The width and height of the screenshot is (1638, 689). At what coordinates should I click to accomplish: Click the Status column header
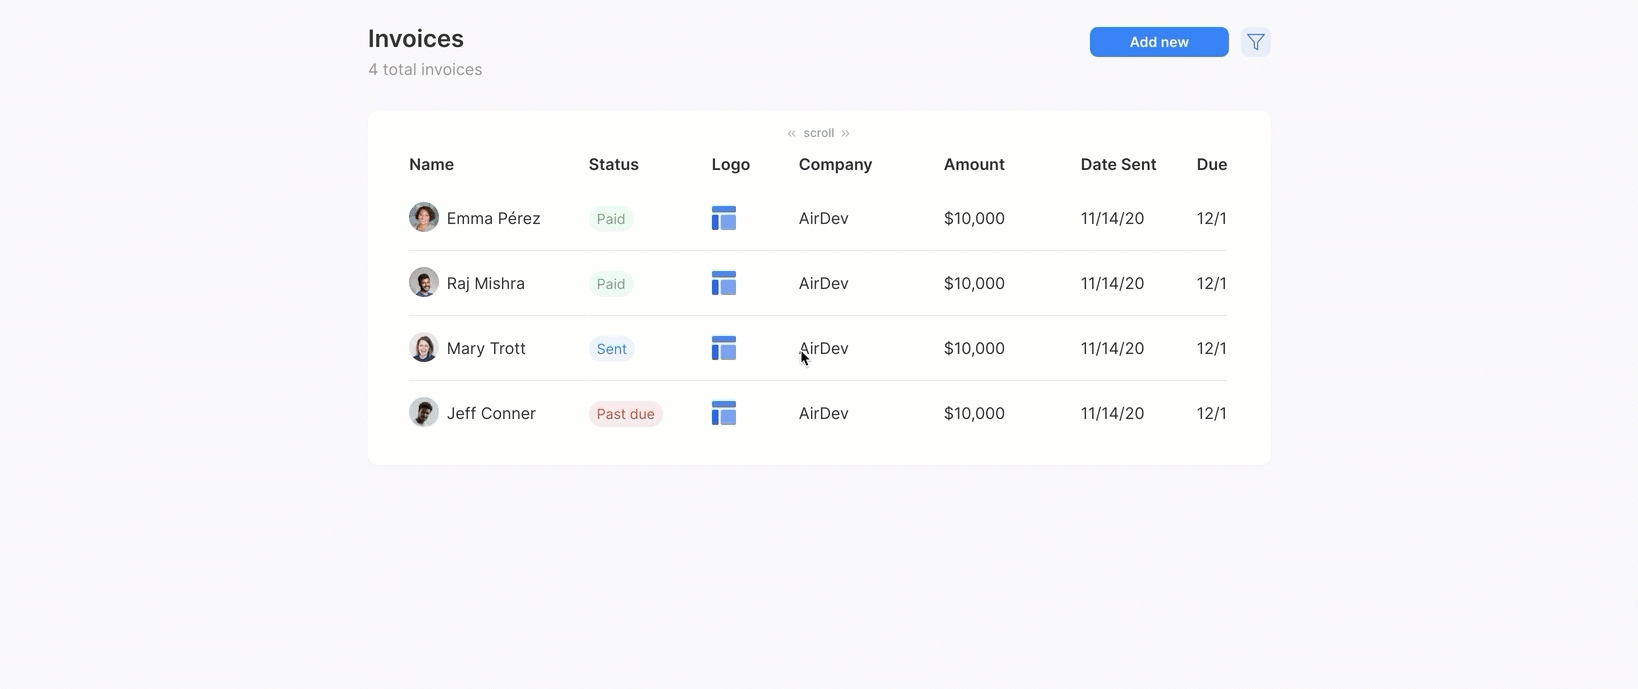pyautogui.click(x=613, y=165)
